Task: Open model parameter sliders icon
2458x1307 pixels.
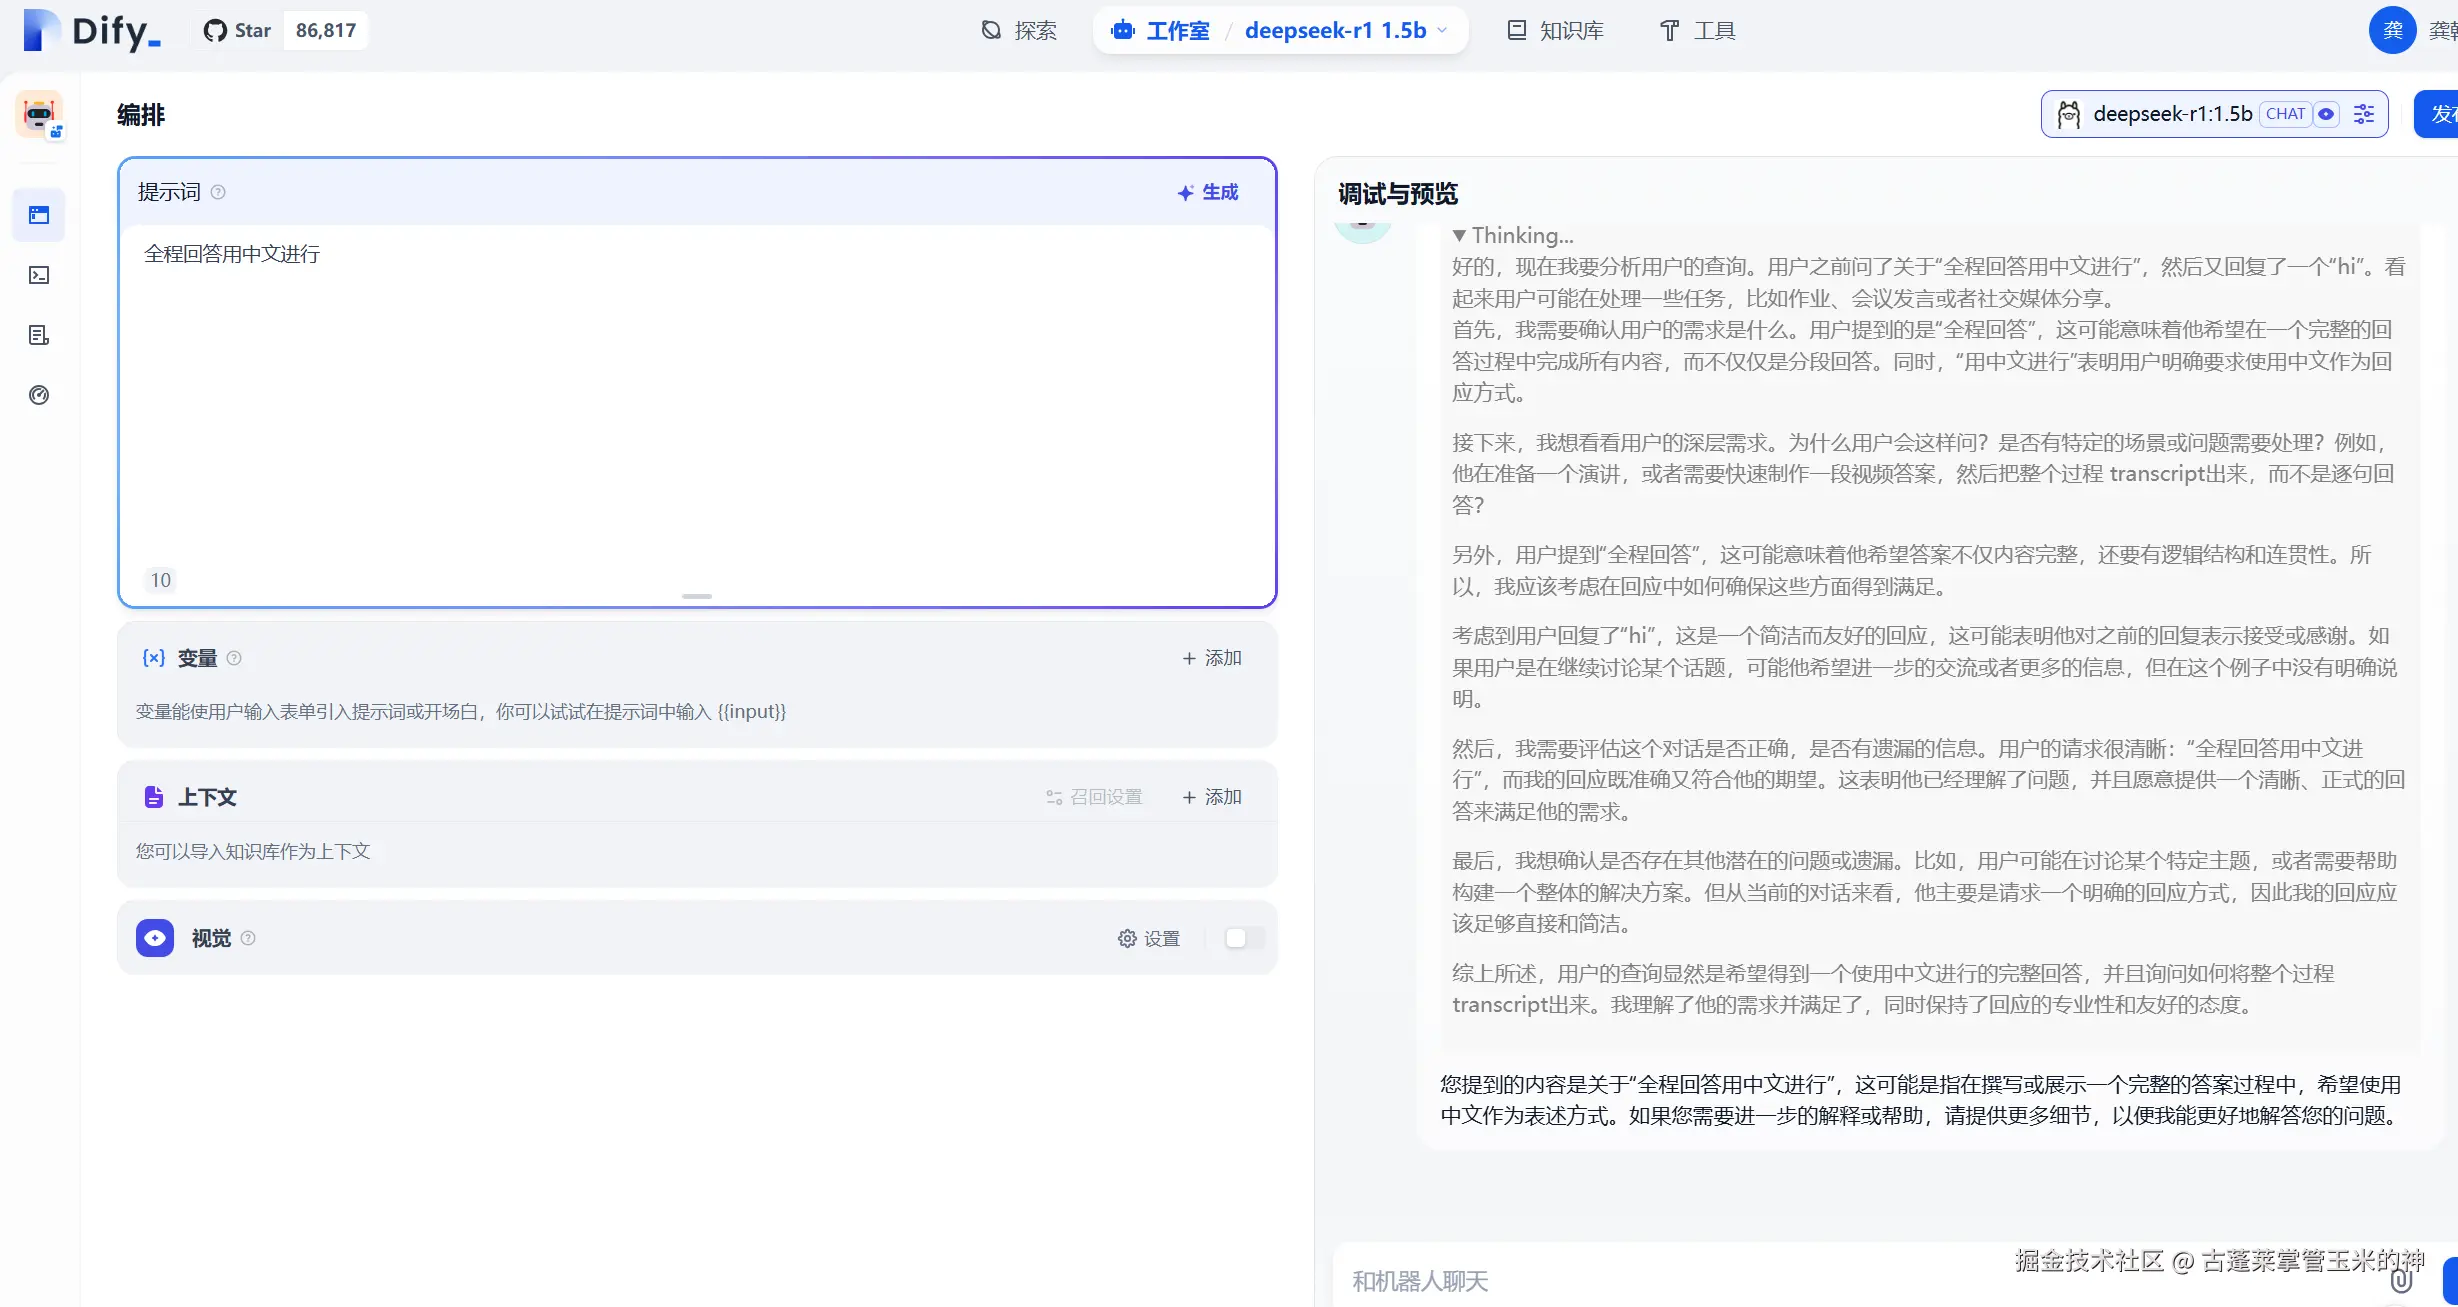Action: [2364, 114]
